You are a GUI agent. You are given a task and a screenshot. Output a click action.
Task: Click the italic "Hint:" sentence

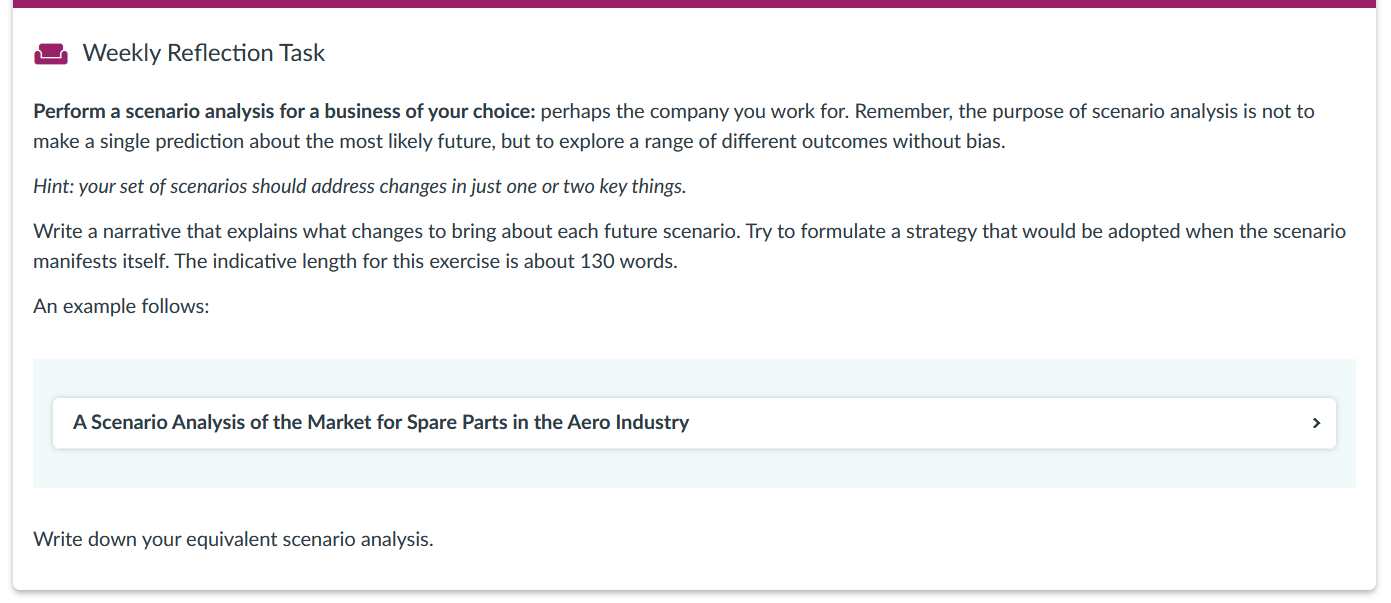pyautogui.click(x=359, y=187)
